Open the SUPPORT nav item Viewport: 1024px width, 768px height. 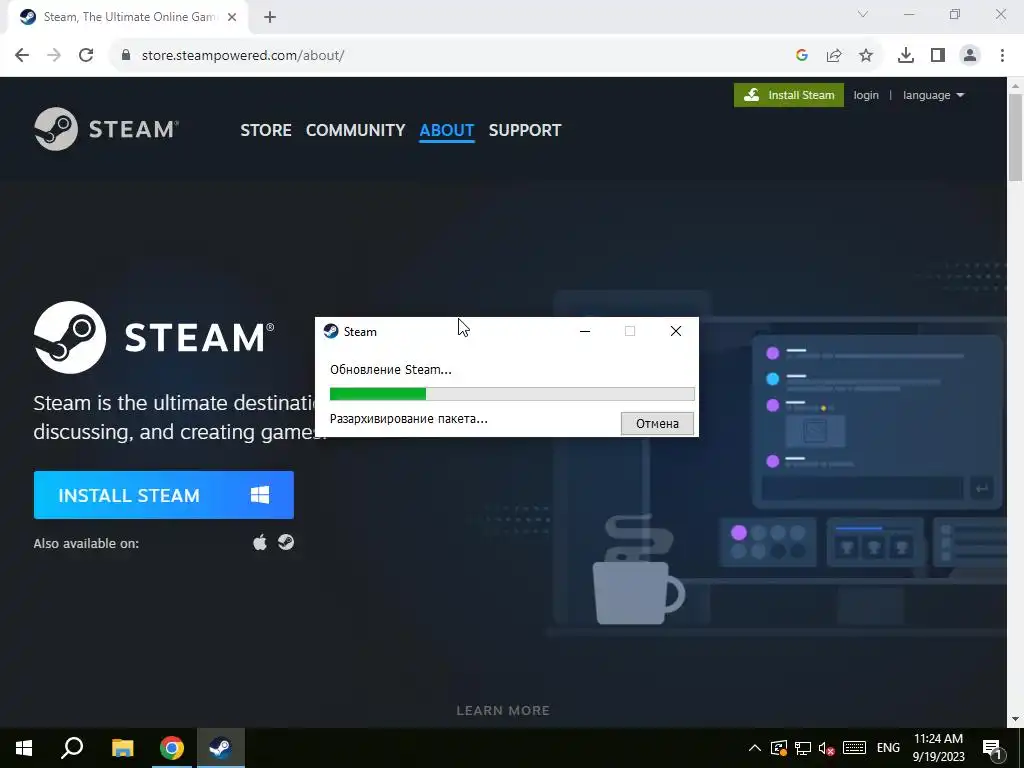pyautogui.click(x=524, y=130)
